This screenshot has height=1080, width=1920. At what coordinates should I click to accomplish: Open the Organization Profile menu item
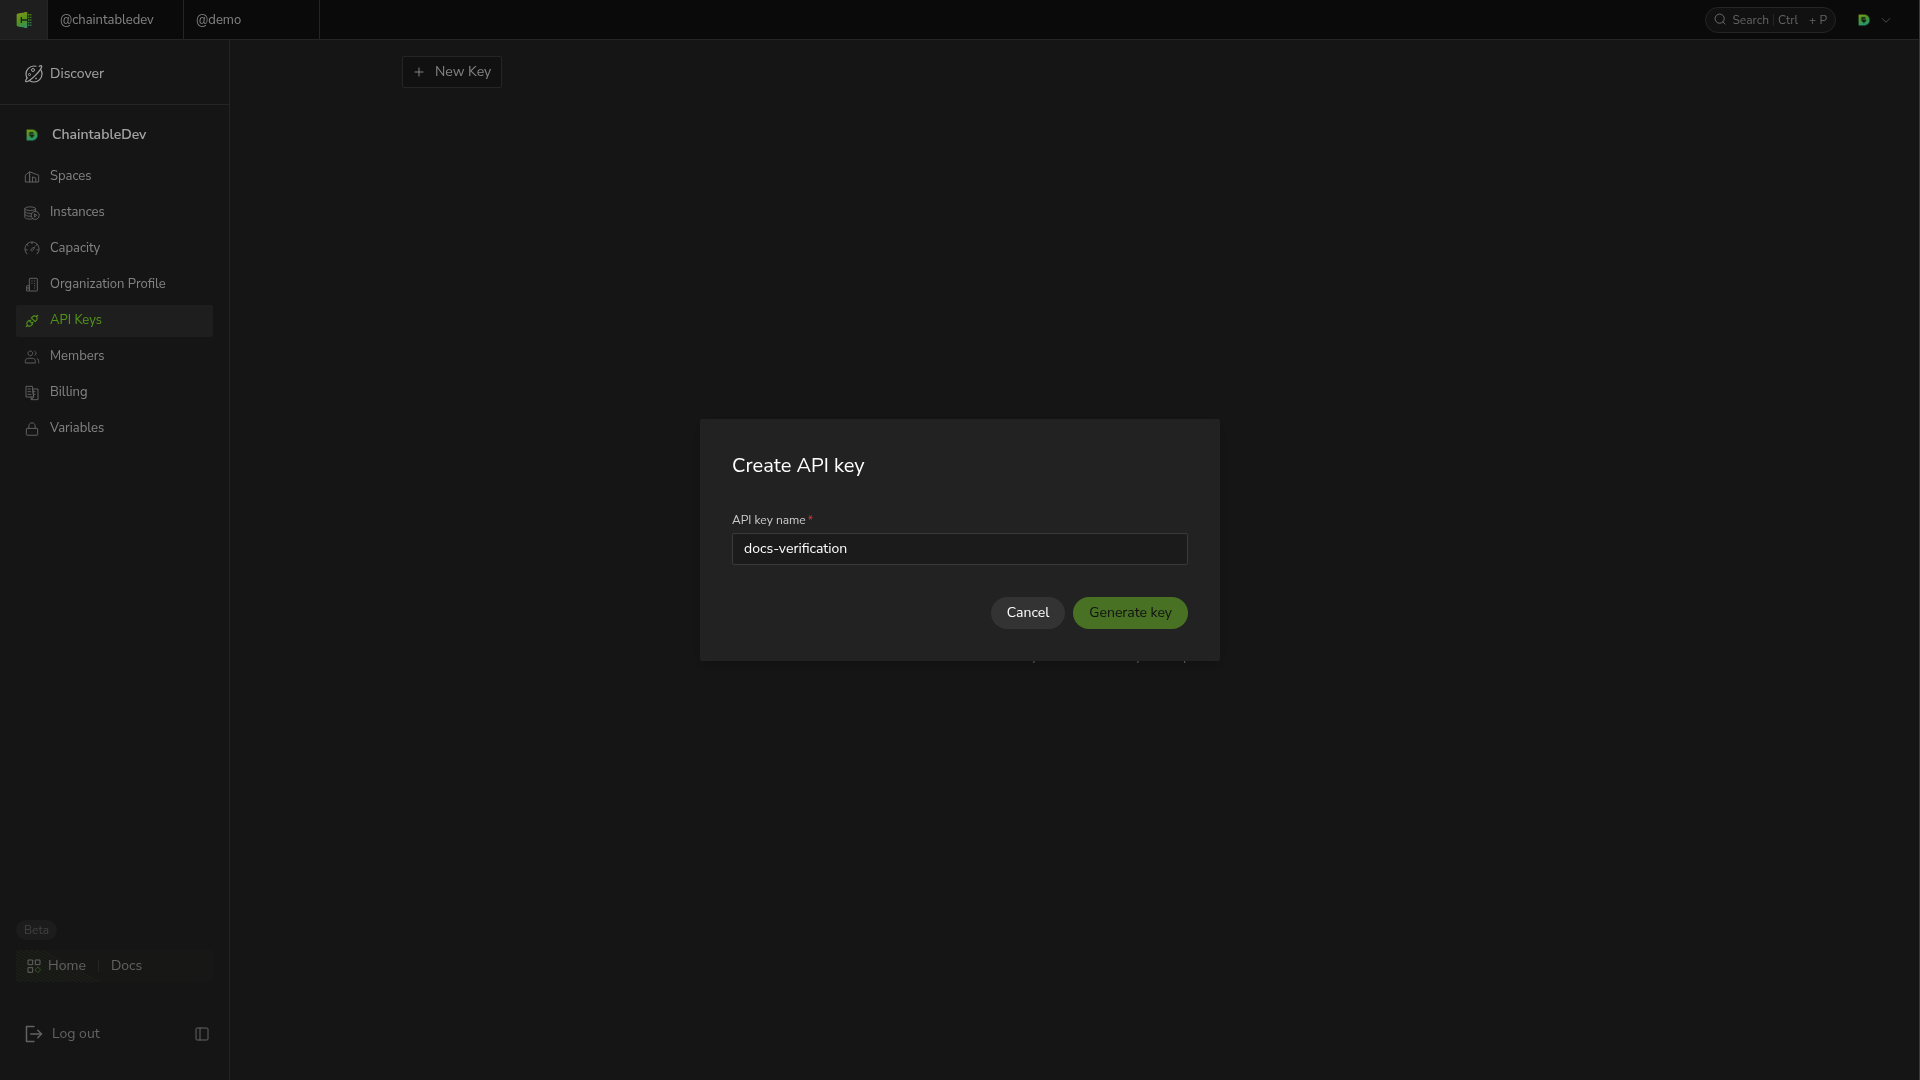(x=114, y=284)
